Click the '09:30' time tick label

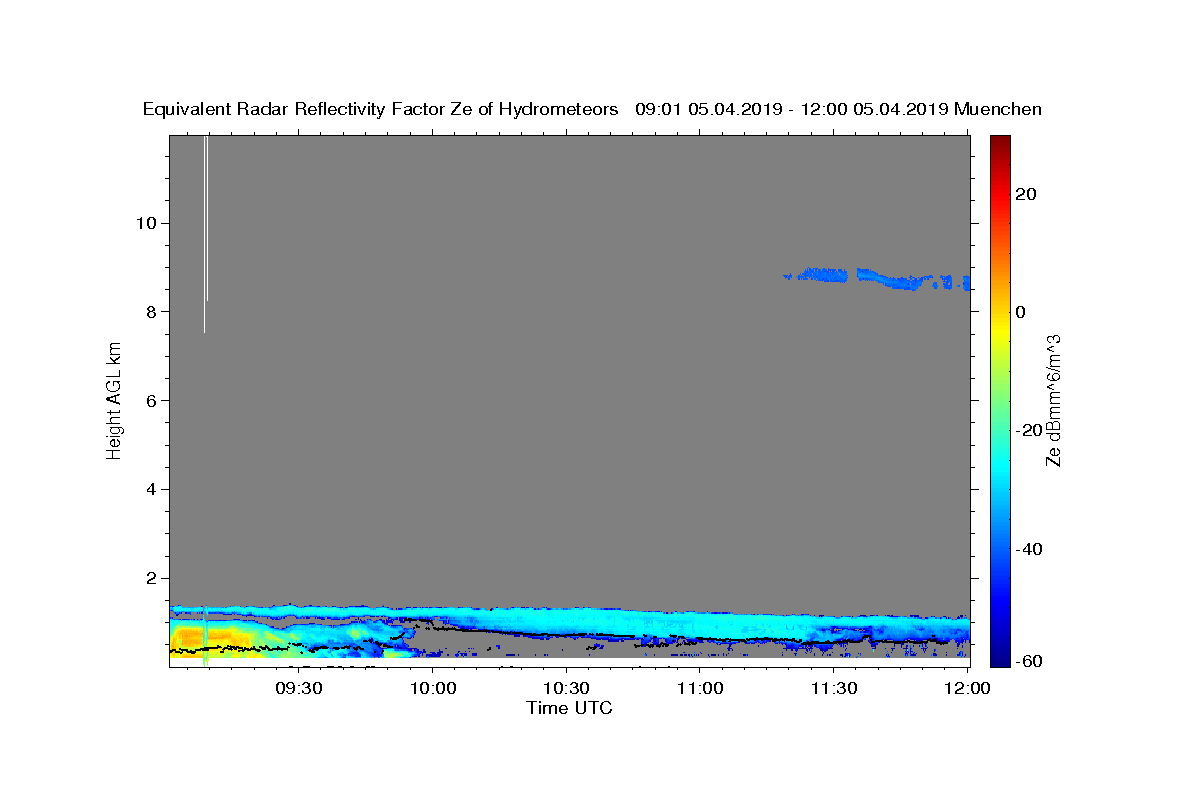pos(300,688)
